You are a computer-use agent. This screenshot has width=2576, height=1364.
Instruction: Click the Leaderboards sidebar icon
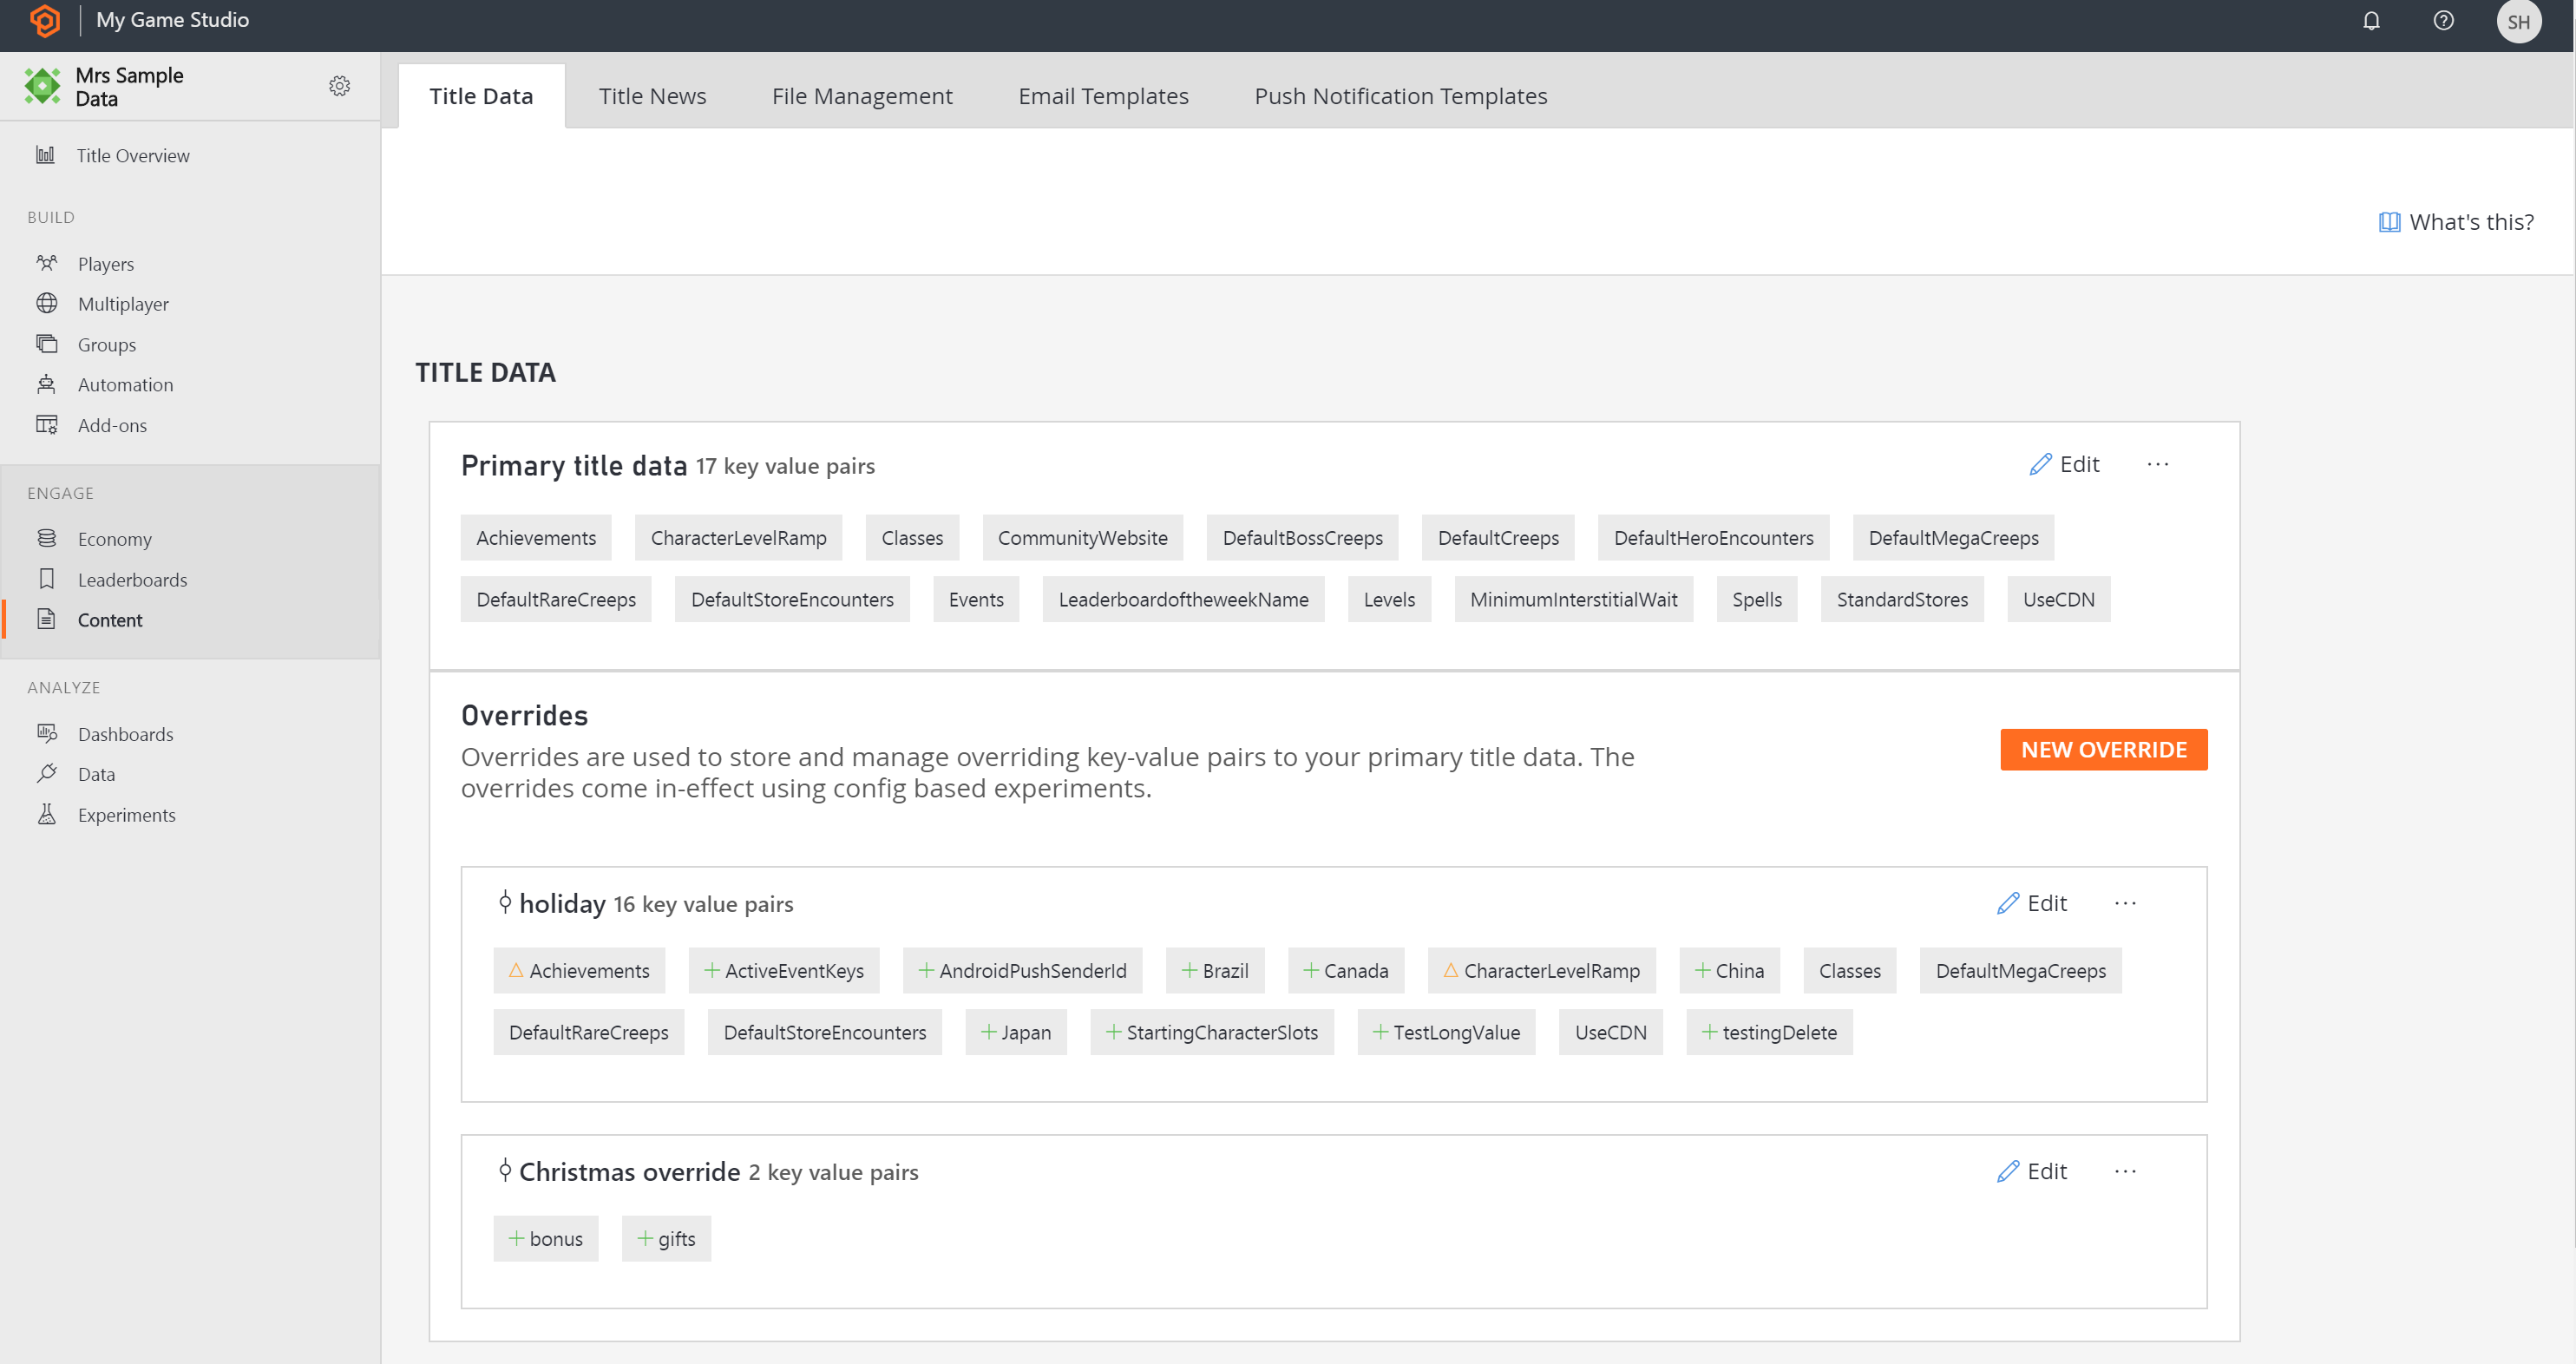[46, 579]
